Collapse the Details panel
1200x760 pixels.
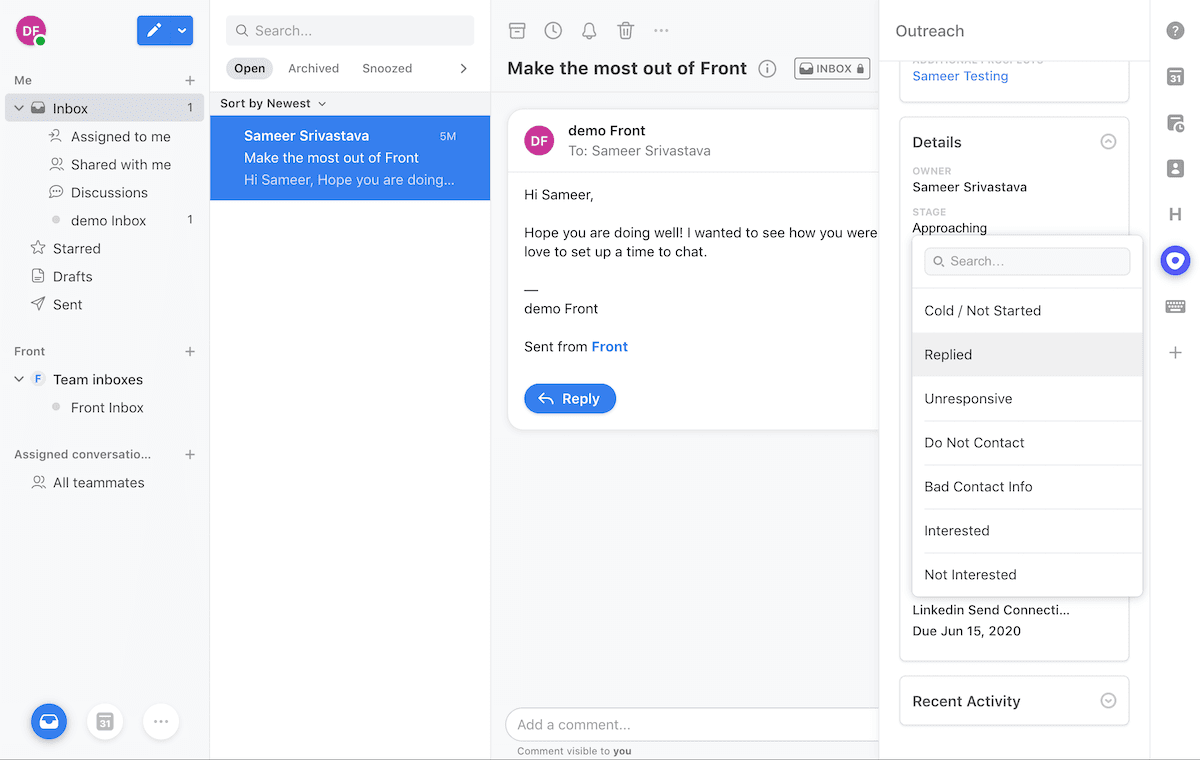pos(1108,141)
